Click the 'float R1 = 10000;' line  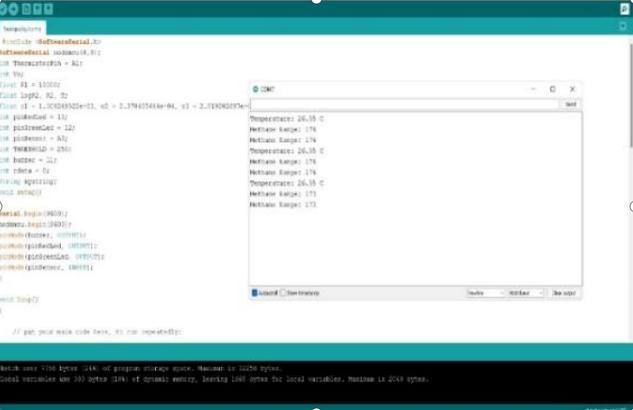pos(30,85)
